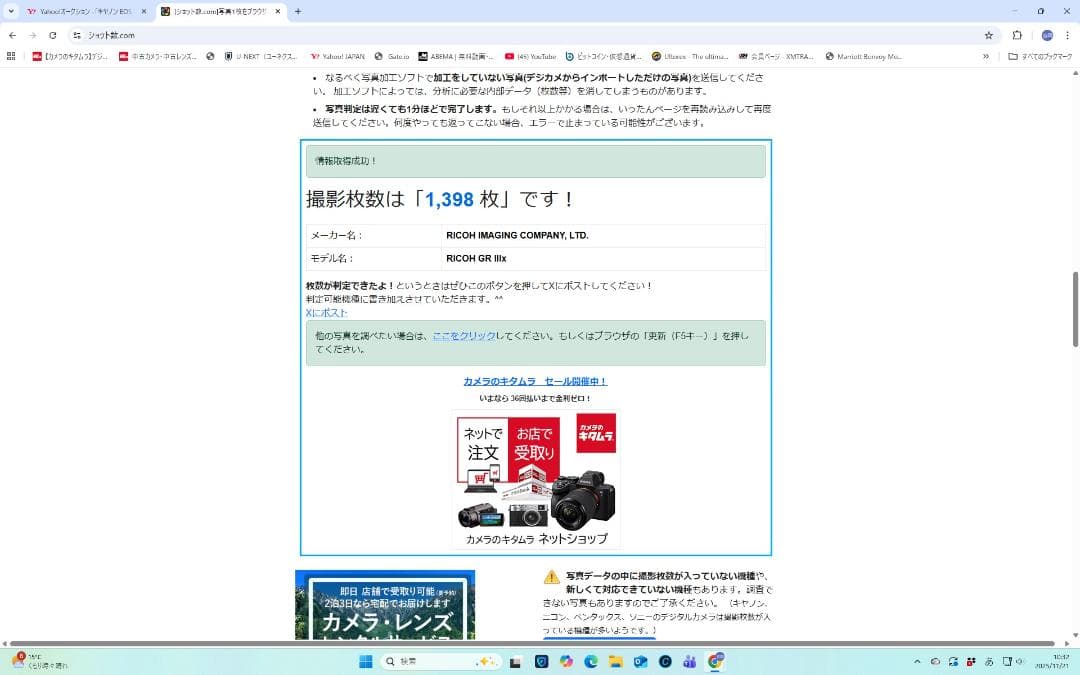
Task: Click the ここをクリック link
Action: click(463, 336)
